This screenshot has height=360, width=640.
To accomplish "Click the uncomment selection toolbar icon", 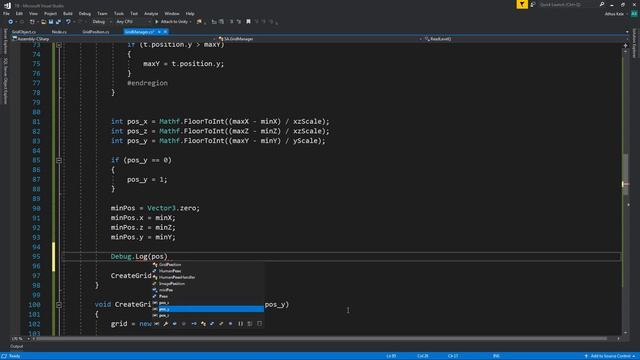I will click(x=239, y=22).
